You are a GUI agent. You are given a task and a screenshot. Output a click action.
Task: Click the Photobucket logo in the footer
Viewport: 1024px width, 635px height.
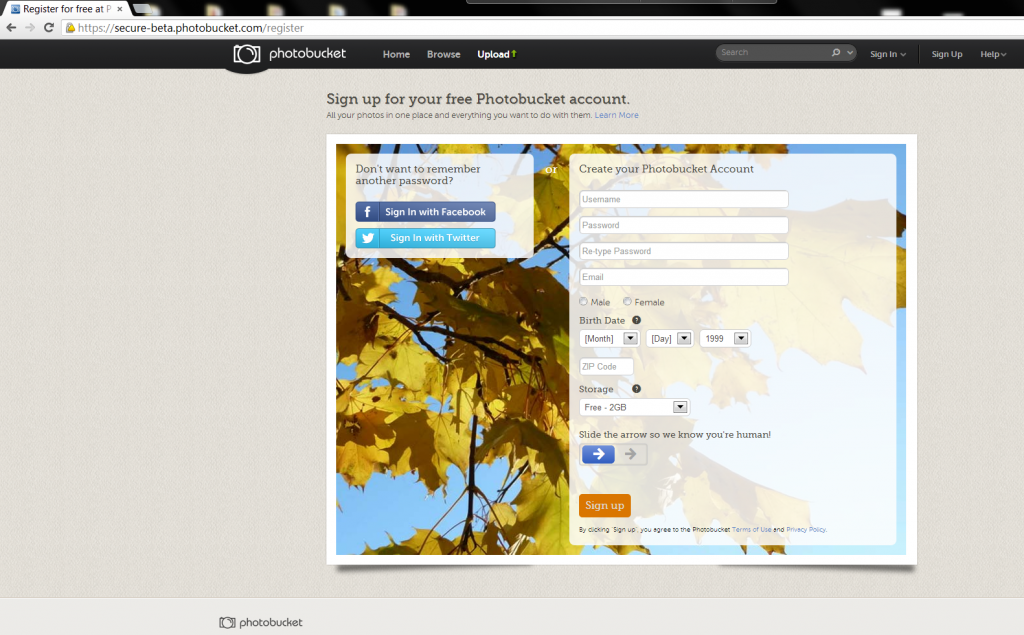261,623
